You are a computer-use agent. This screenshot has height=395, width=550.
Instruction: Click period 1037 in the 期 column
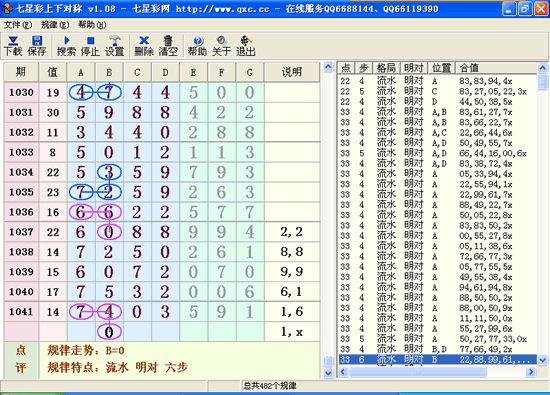(x=21, y=232)
